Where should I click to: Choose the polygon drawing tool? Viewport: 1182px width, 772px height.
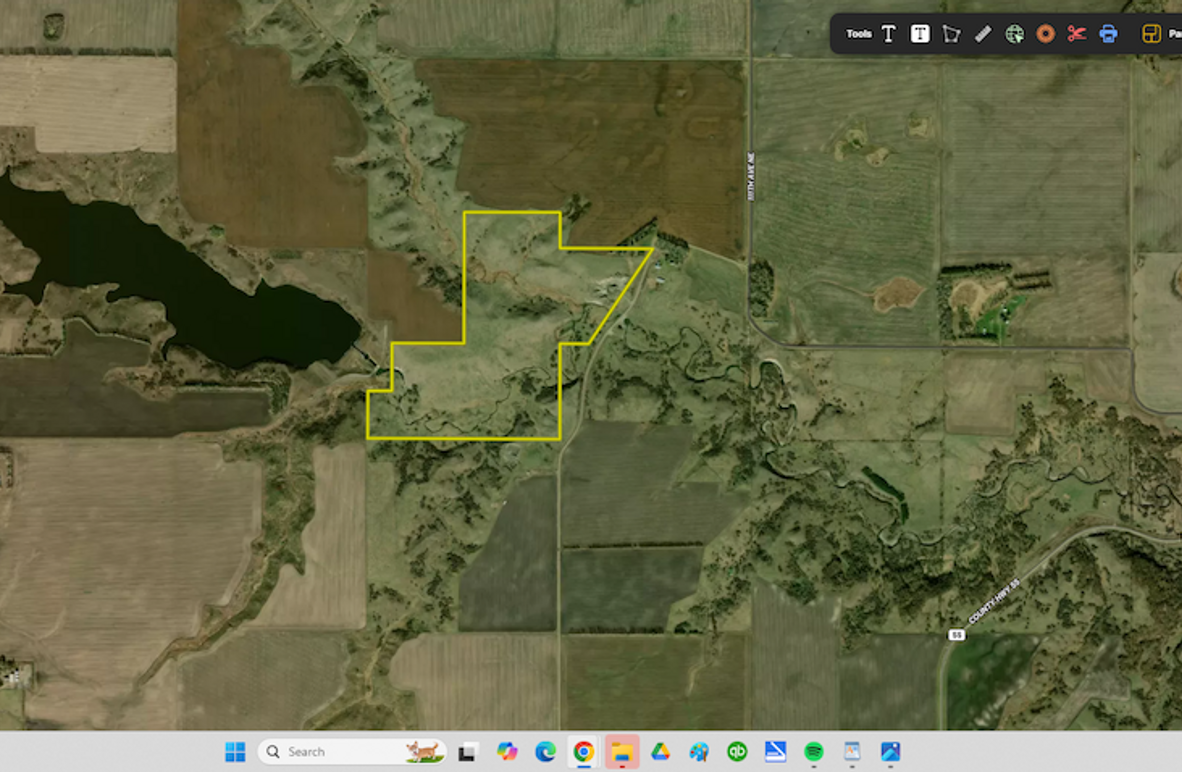[951, 34]
